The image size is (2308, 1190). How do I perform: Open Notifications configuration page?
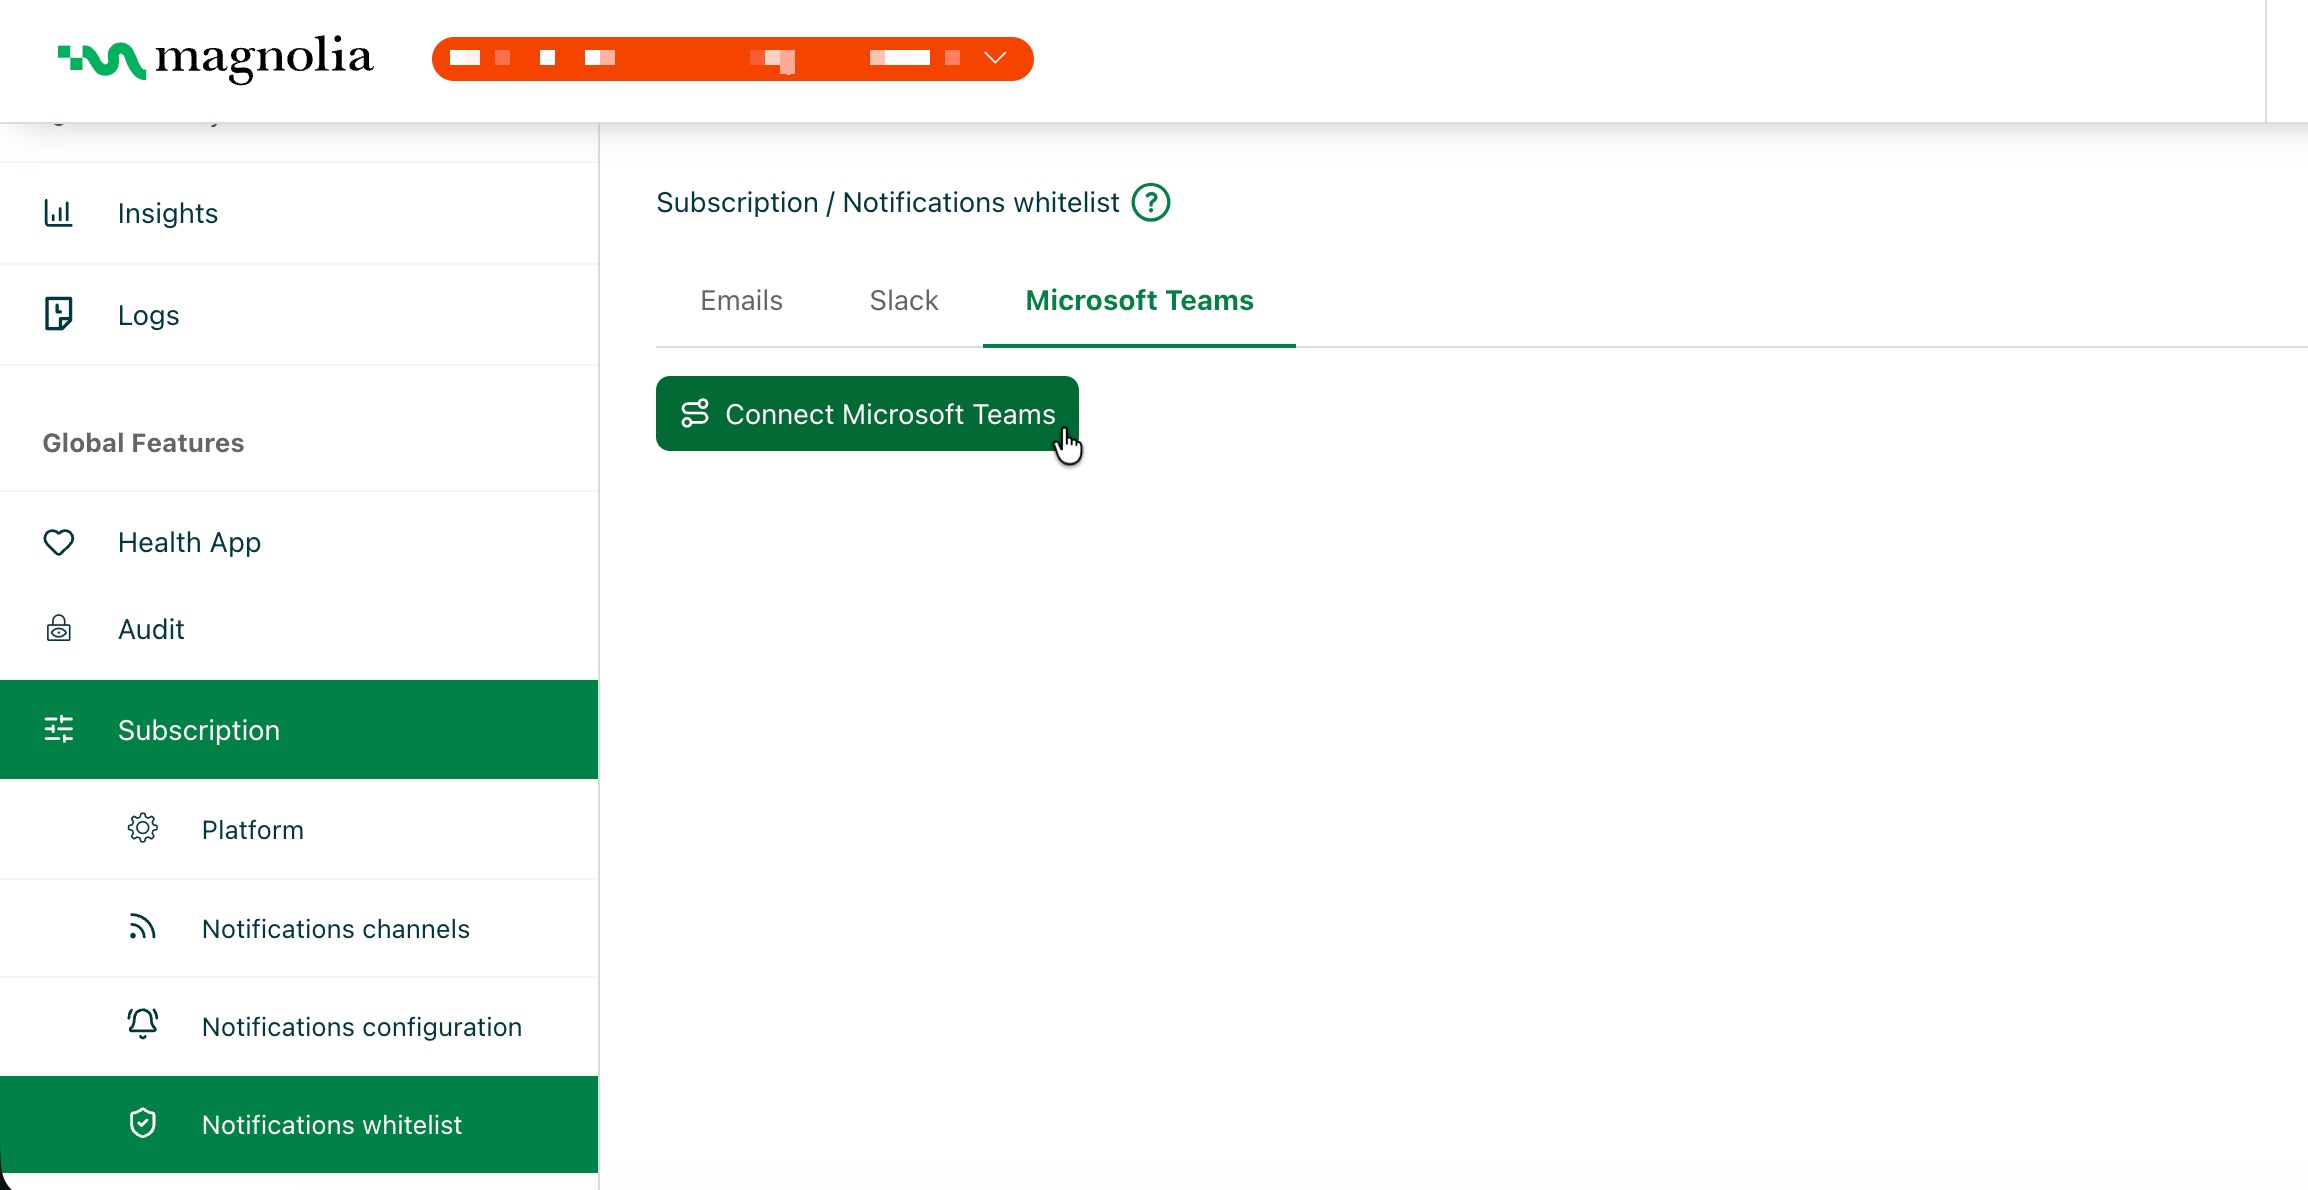point(299,1027)
